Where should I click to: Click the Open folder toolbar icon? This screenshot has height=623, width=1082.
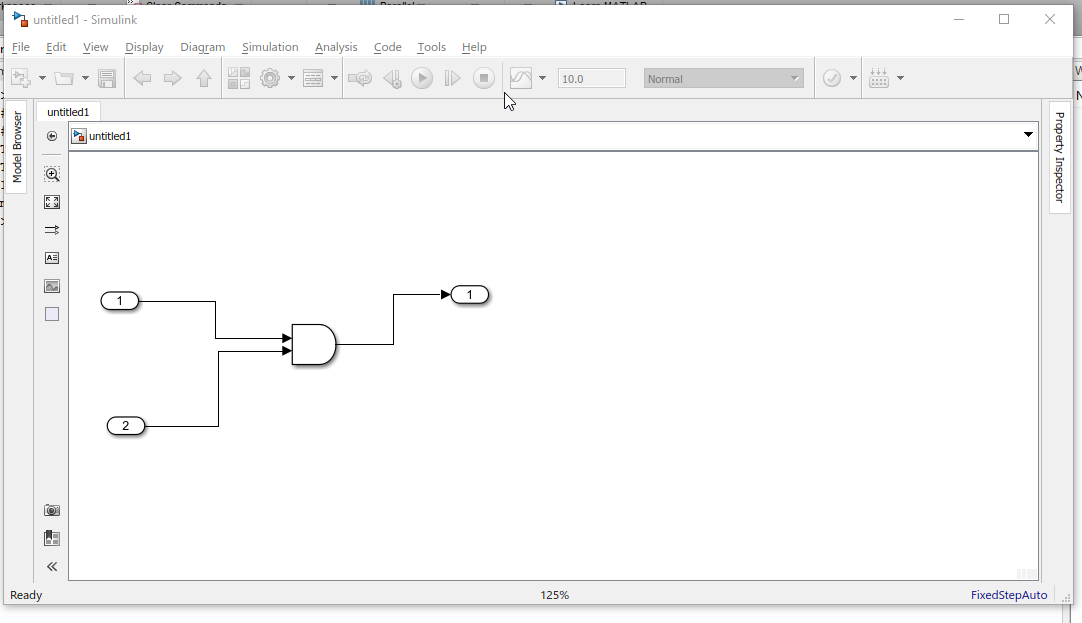[x=64, y=78]
